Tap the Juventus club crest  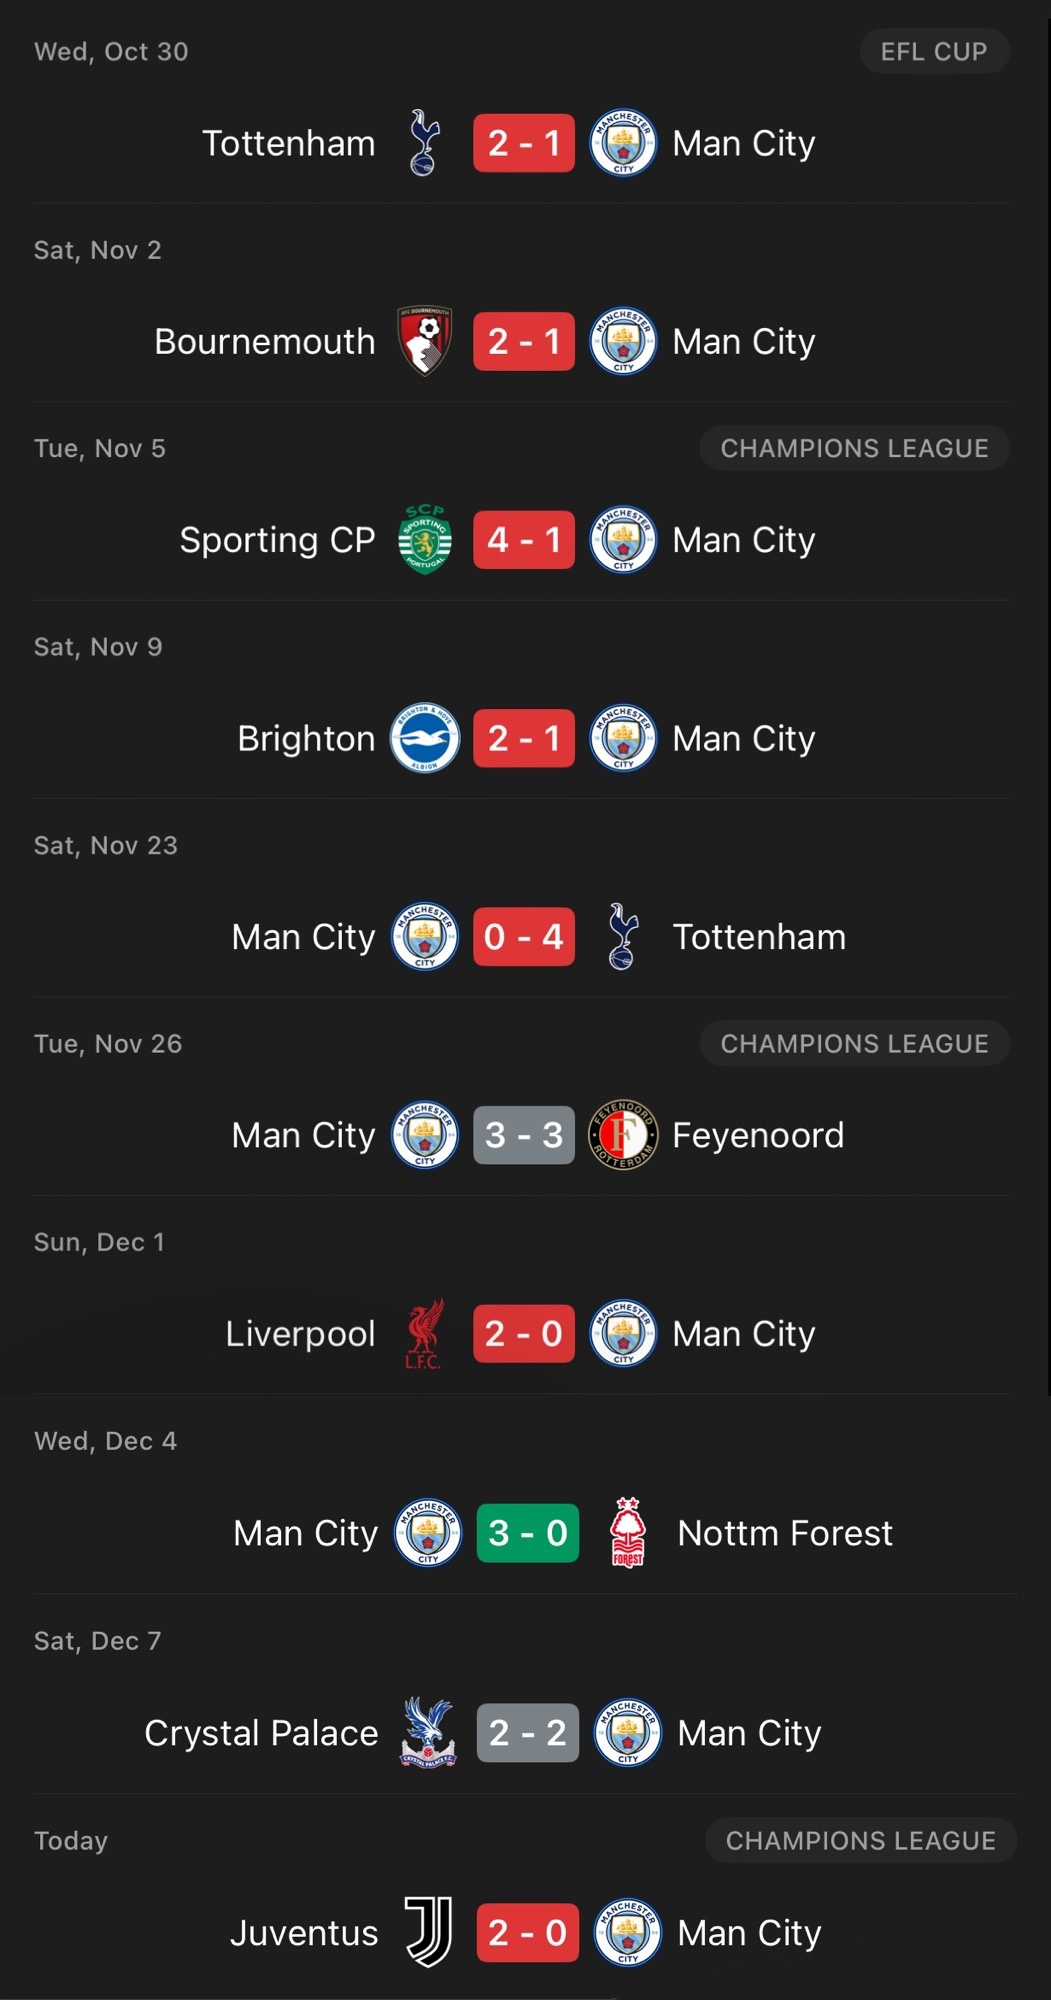click(x=428, y=1932)
